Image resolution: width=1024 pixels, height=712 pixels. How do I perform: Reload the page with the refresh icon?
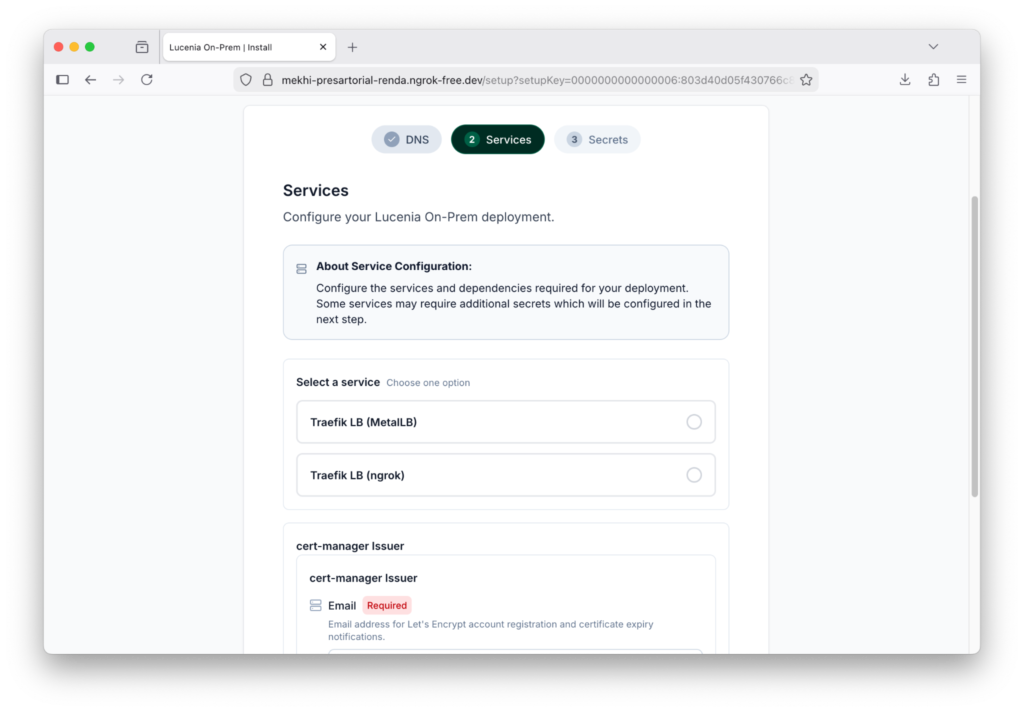[x=147, y=80]
